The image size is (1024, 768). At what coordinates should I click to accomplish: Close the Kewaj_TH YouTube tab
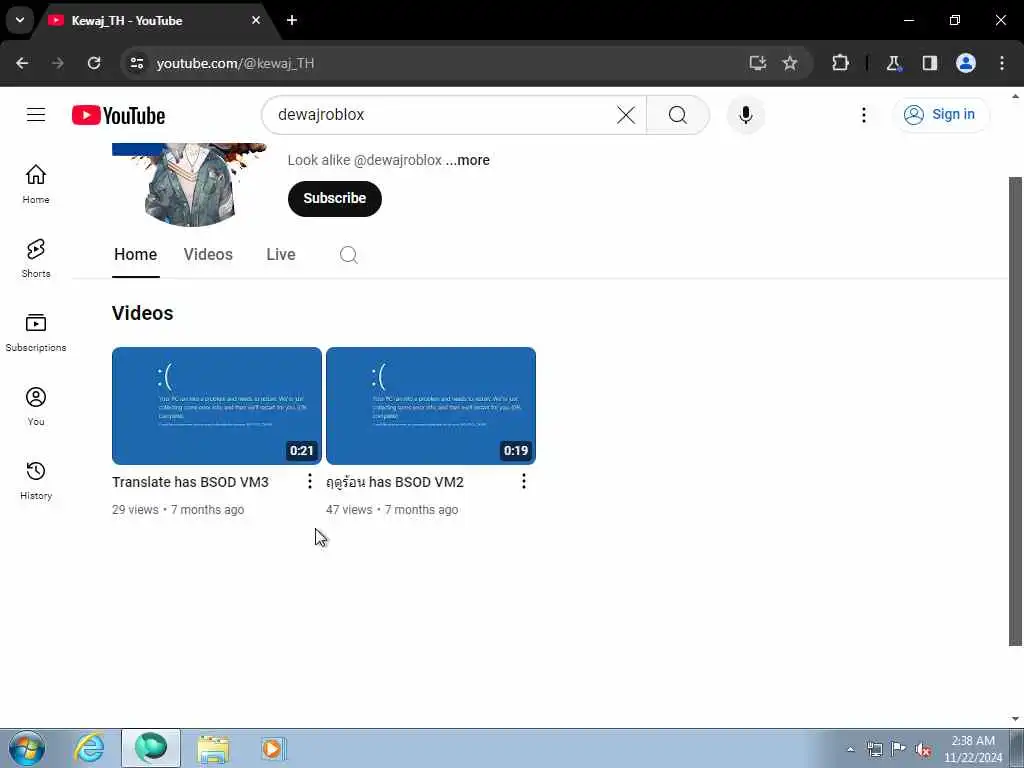pyautogui.click(x=256, y=20)
